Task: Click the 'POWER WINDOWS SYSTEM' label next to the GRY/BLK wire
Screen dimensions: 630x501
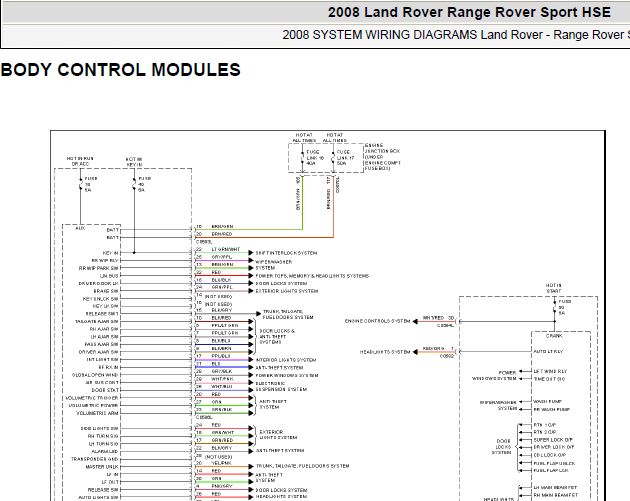Action: 287,375
